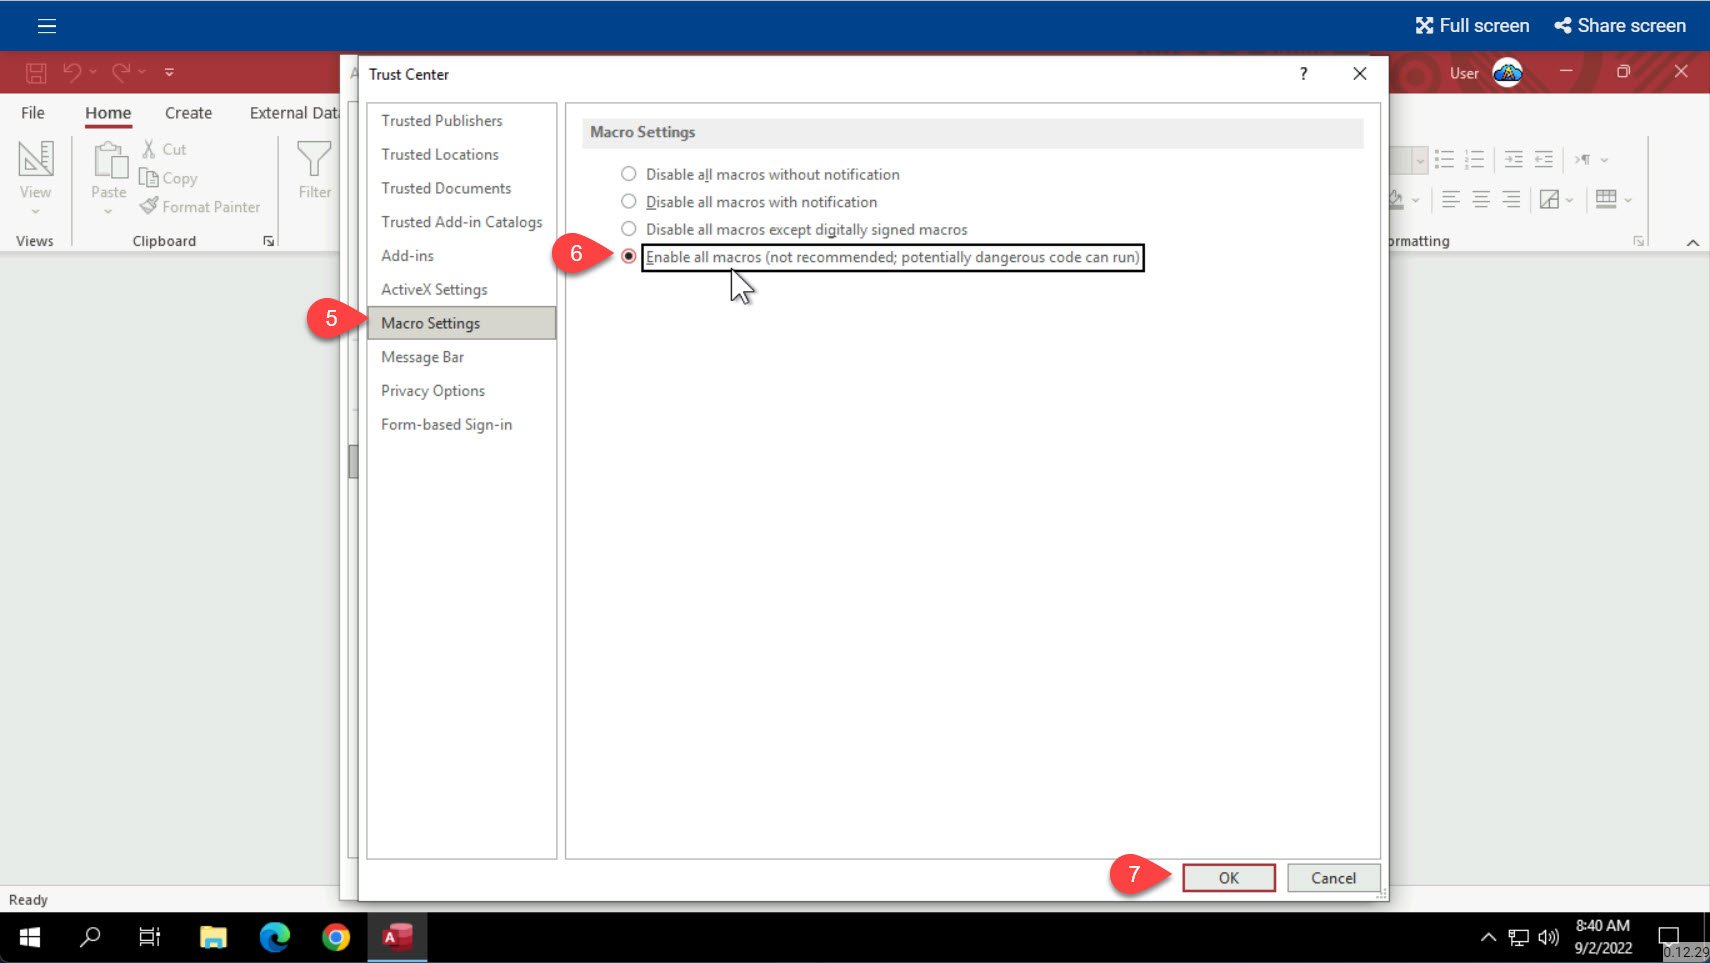Click the Cut icon in Clipboard group
This screenshot has height=963, width=1710.
point(149,148)
